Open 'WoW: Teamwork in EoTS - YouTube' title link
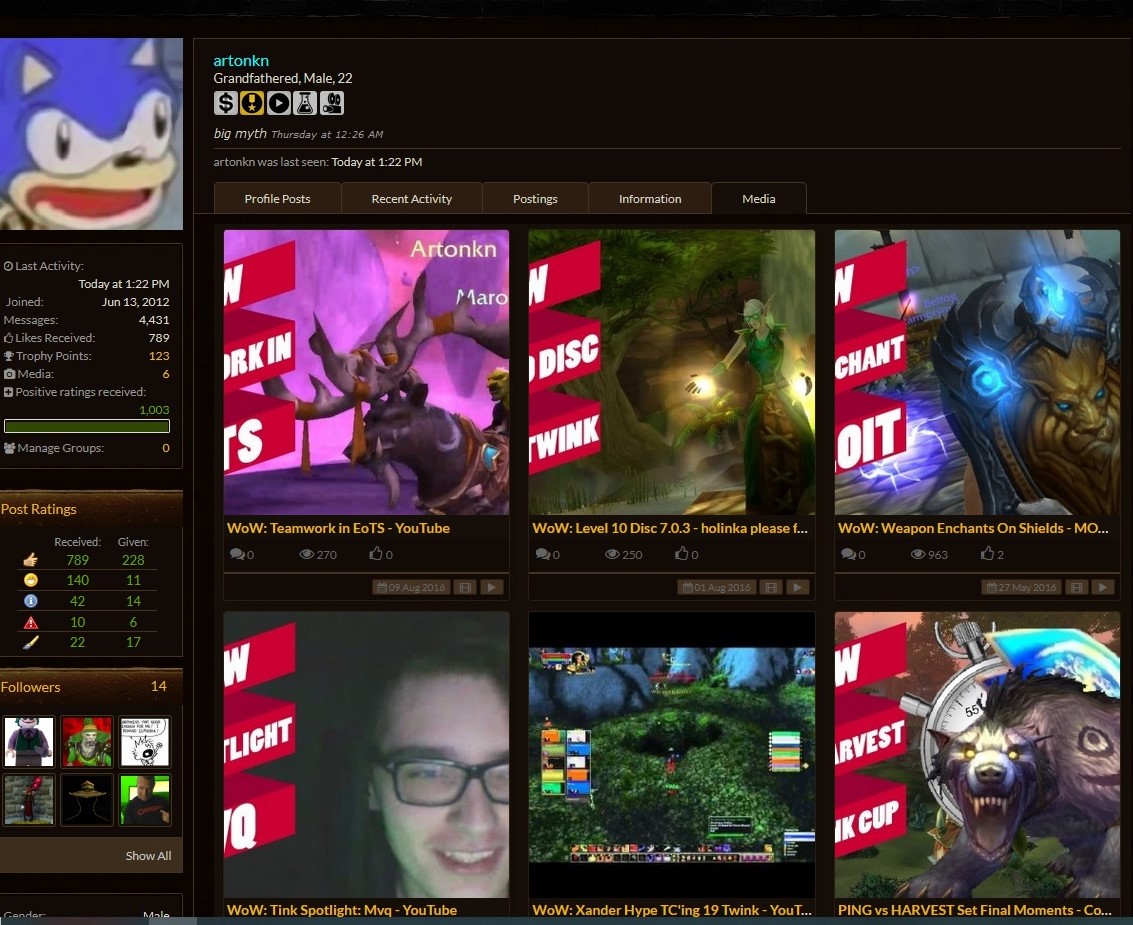 [338, 528]
